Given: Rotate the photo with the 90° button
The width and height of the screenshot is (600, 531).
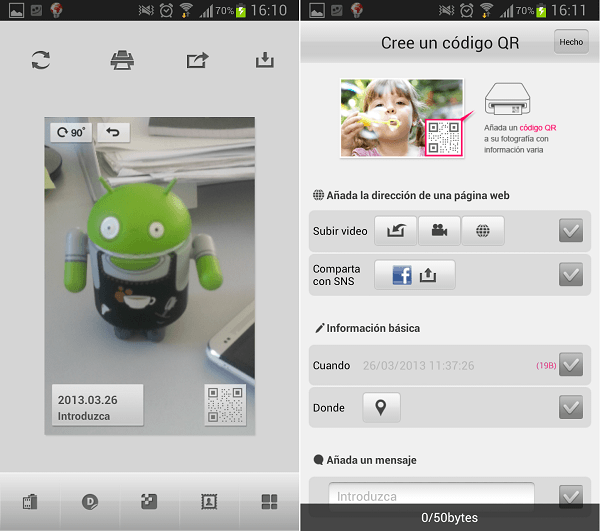Looking at the screenshot, I should point(71,132).
